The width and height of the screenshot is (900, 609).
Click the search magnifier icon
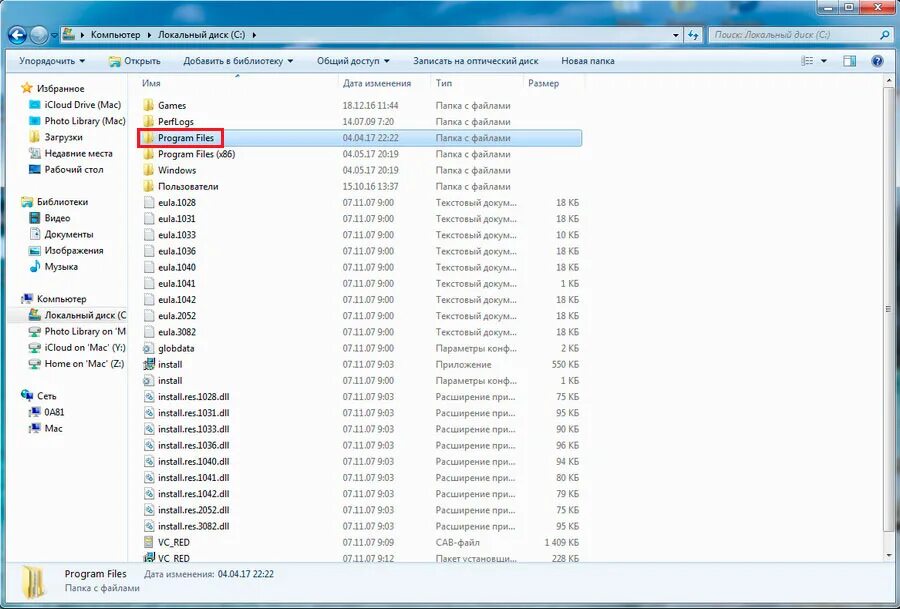pyautogui.click(x=885, y=35)
